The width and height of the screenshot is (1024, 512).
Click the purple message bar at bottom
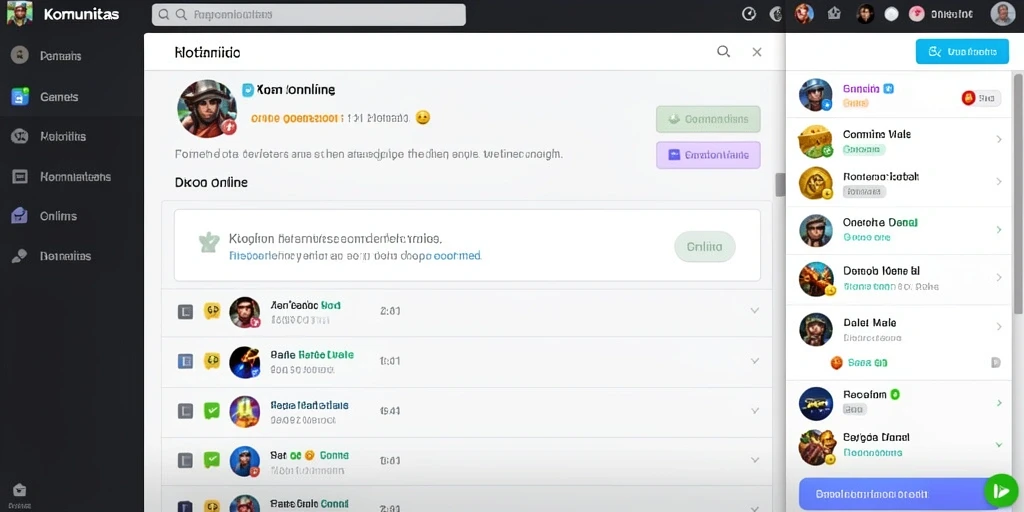(891, 494)
